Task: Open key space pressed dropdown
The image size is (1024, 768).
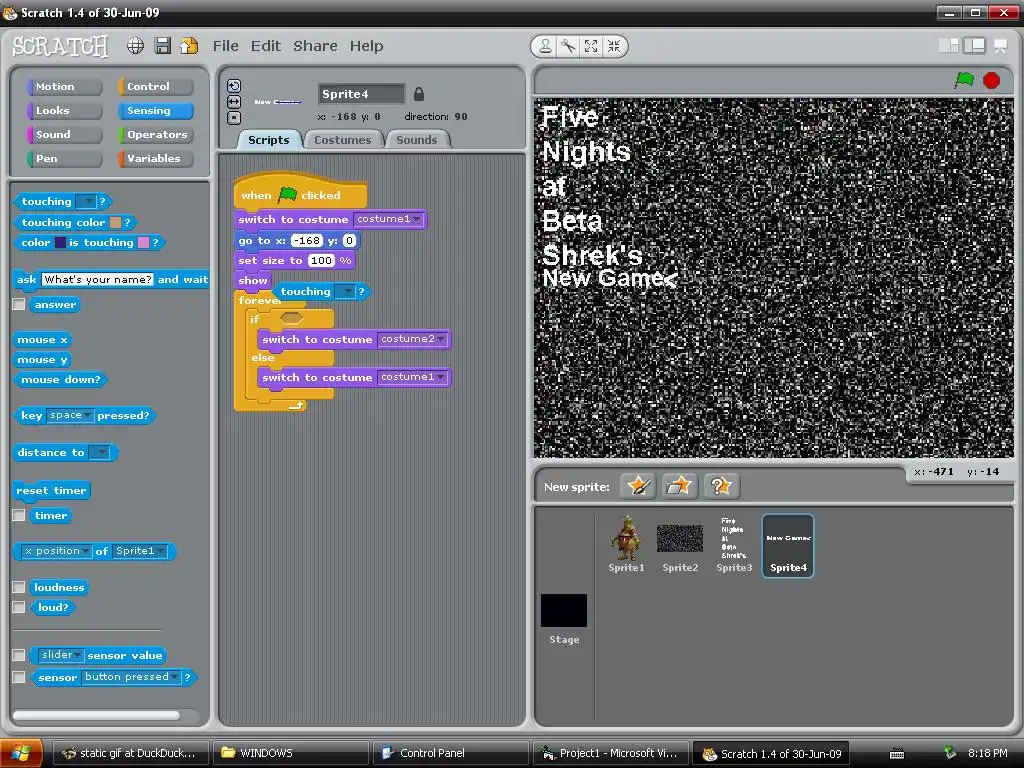Action: (70, 415)
